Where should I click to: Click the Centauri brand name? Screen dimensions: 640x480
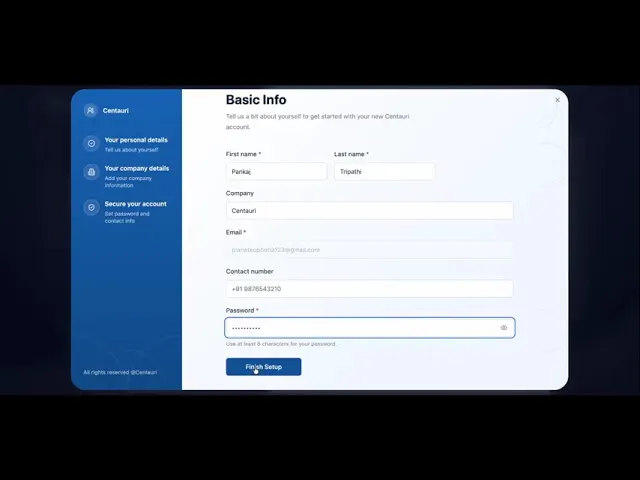(116, 111)
